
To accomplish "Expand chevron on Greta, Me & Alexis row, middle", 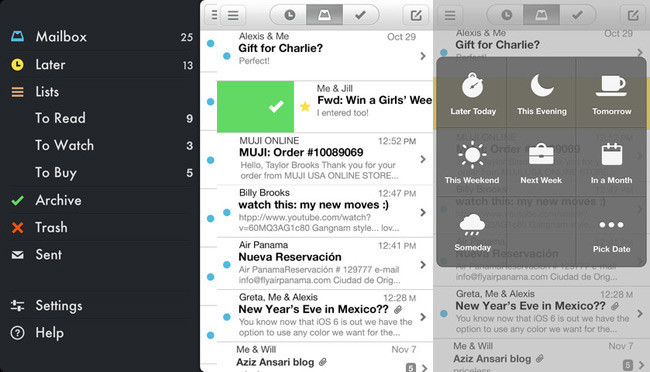I will 423,317.
